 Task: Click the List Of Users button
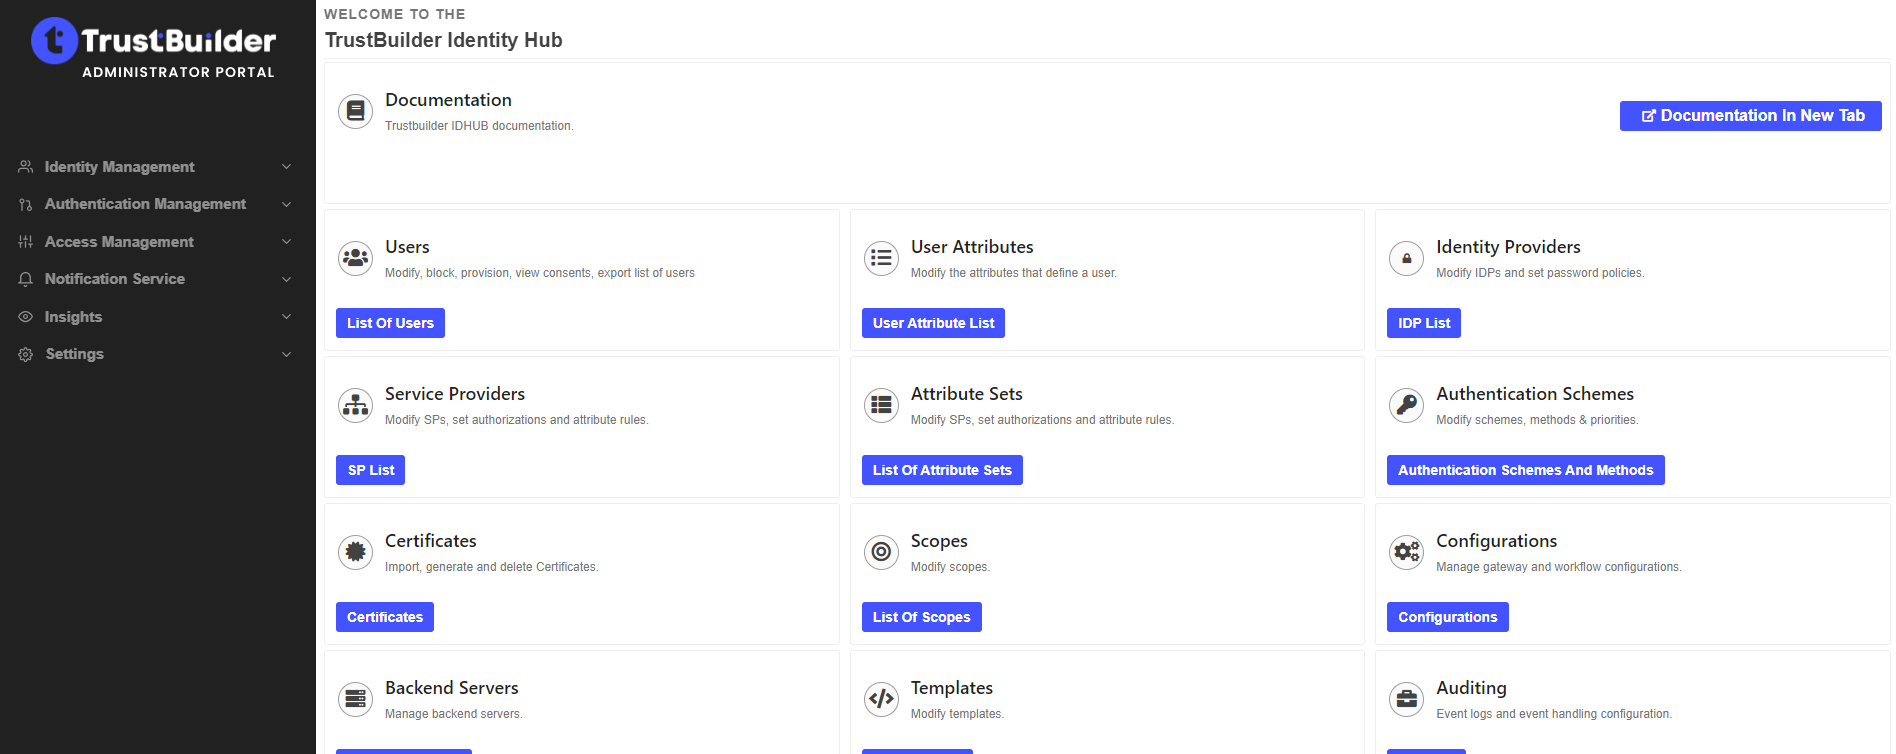click(390, 323)
